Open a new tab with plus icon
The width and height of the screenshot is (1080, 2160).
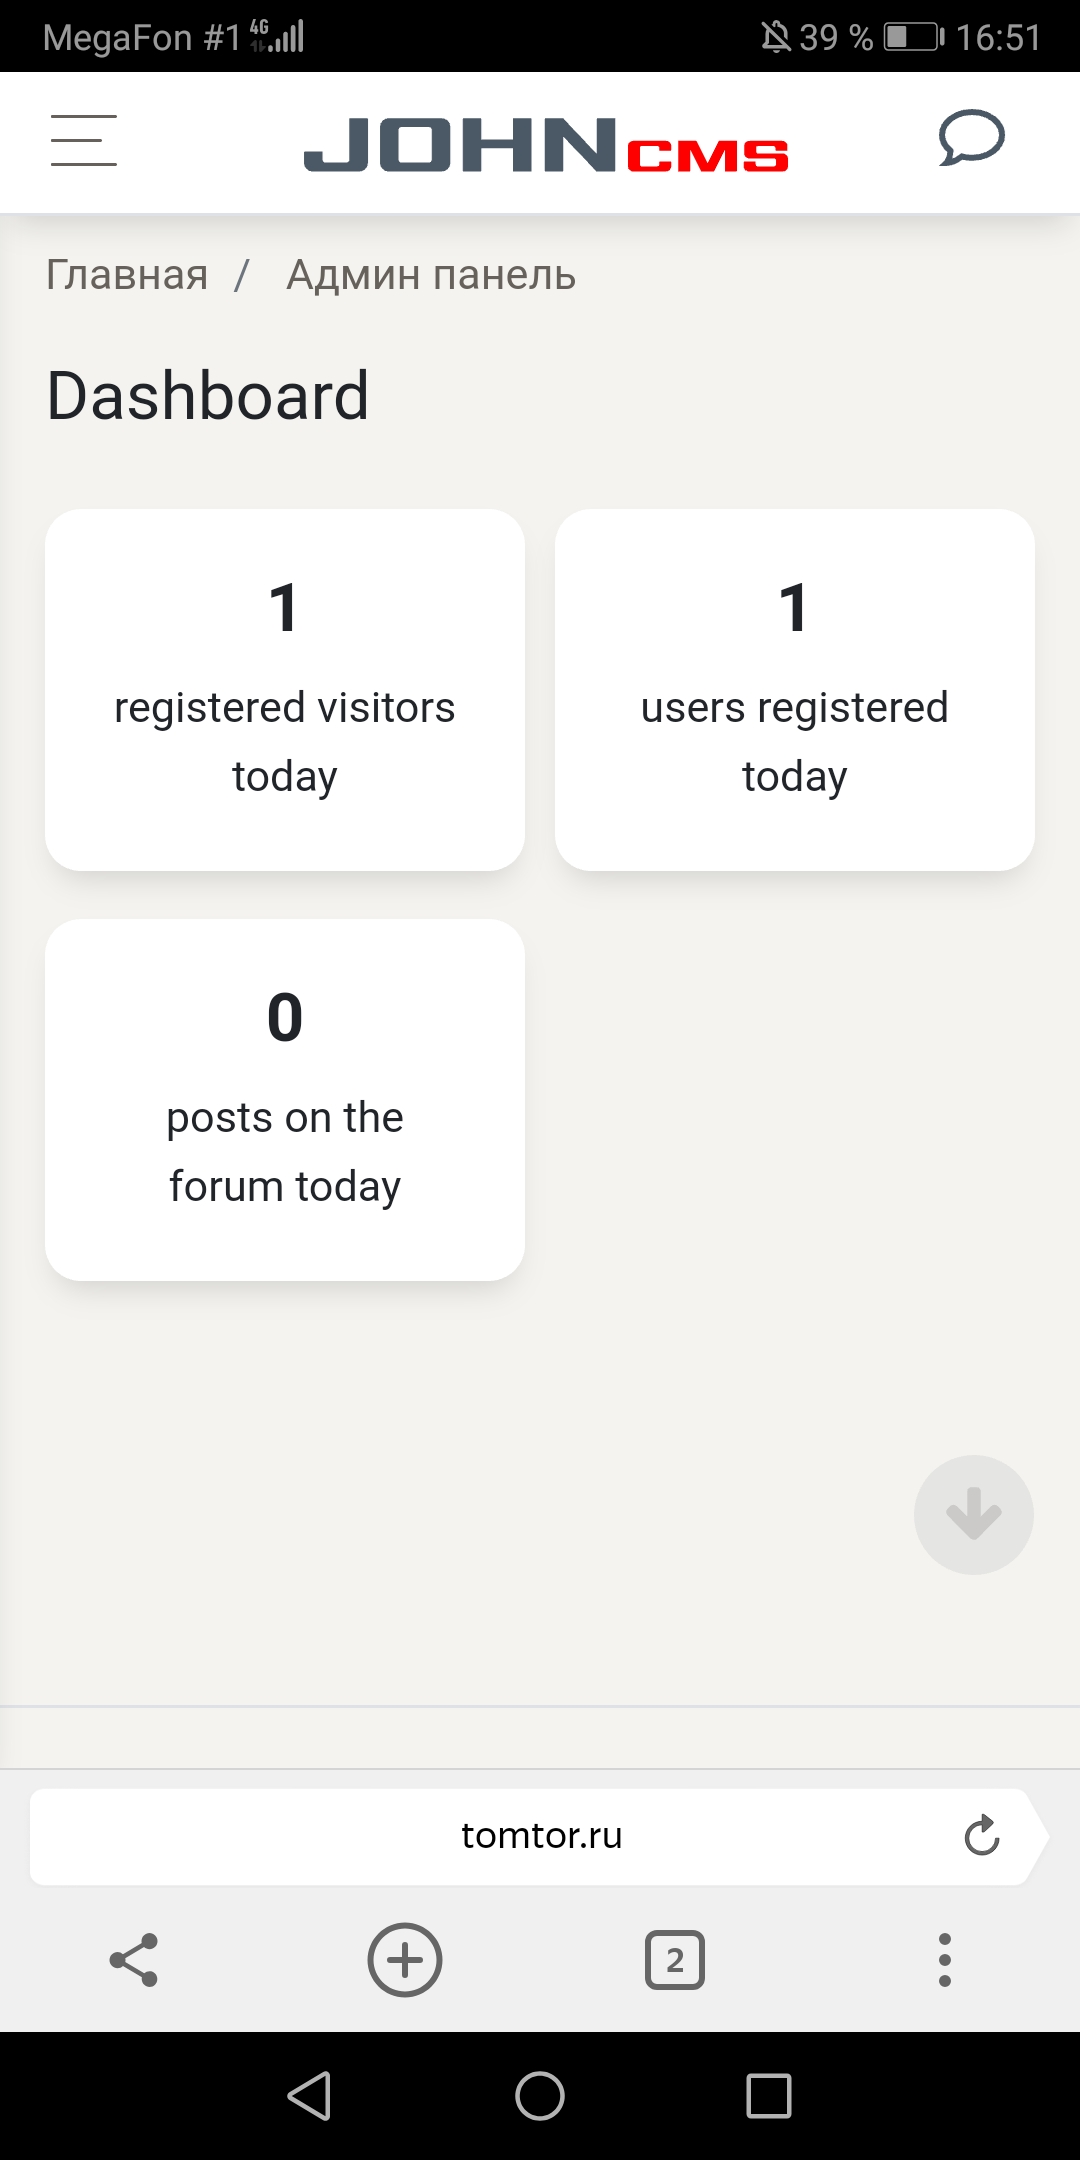[x=405, y=1959]
